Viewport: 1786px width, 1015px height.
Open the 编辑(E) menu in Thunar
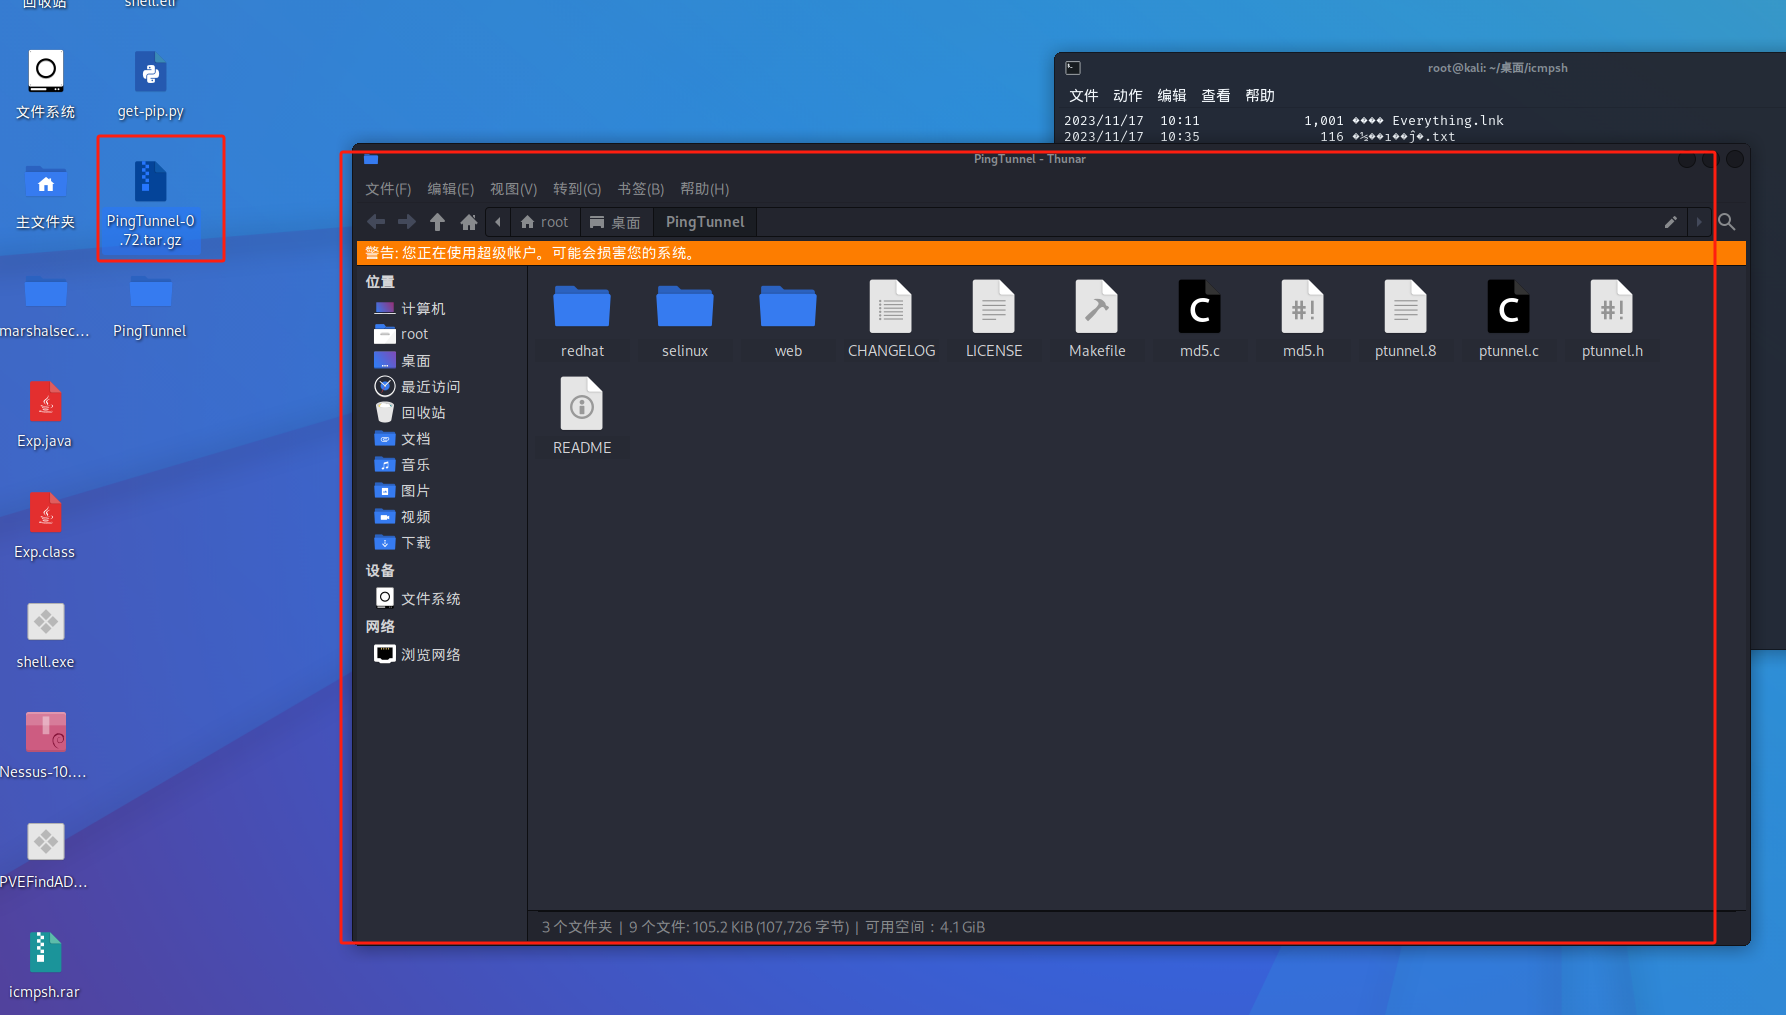[x=450, y=189]
